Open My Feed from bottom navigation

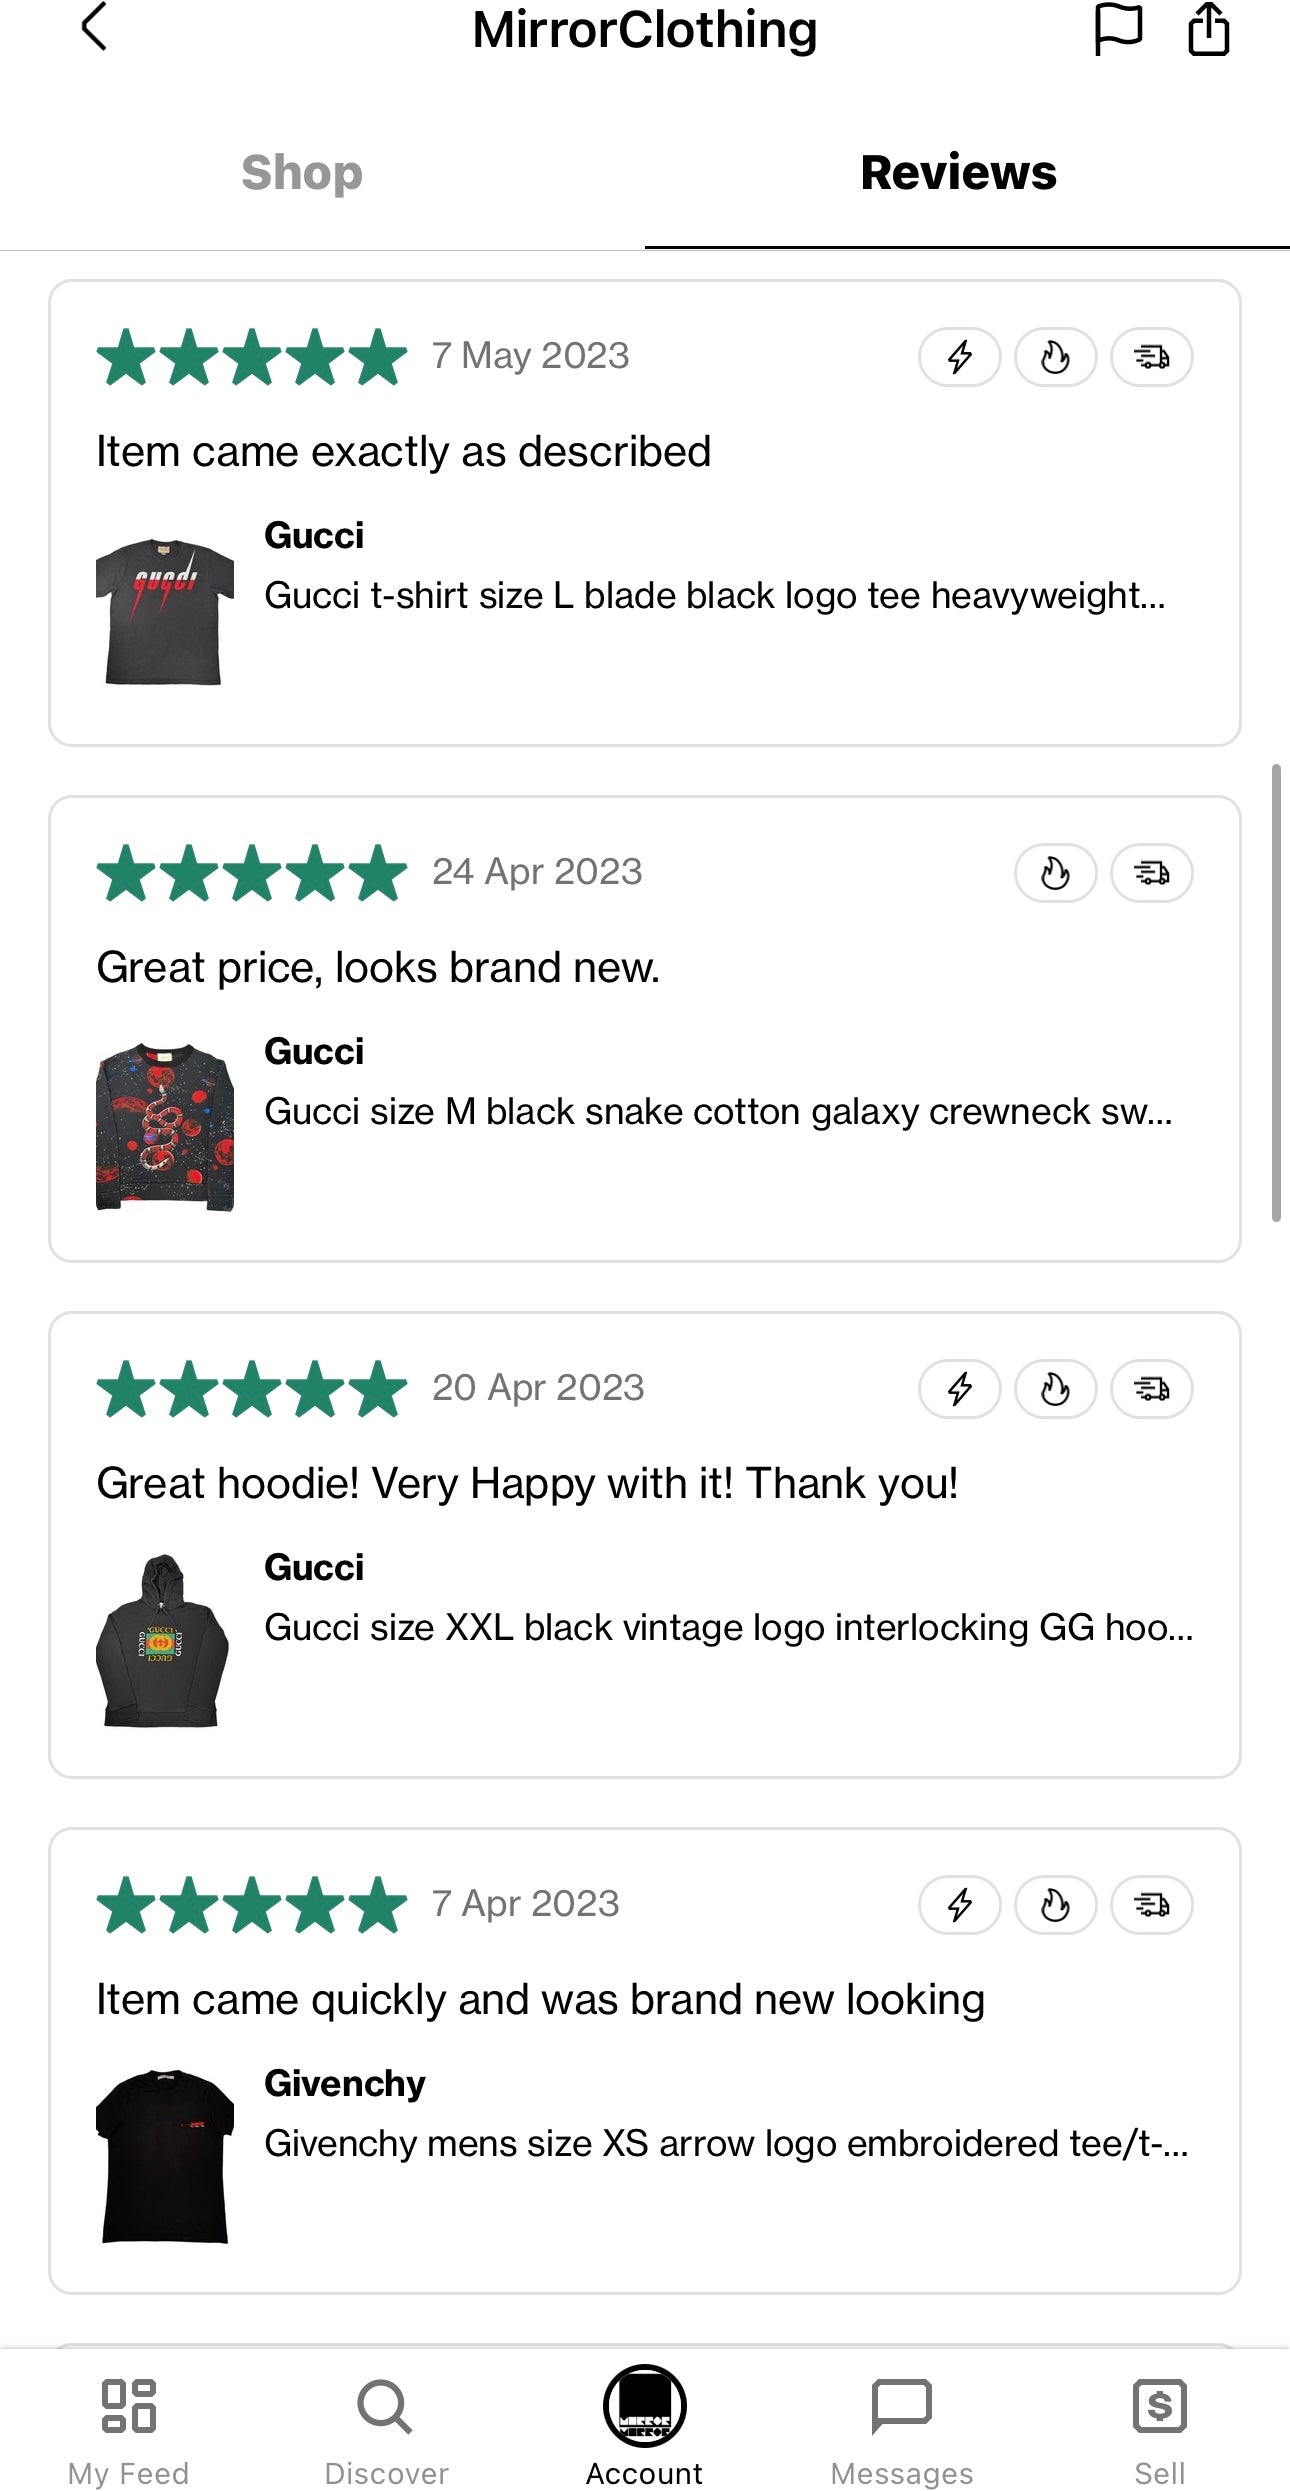pyautogui.click(x=129, y=2406)
